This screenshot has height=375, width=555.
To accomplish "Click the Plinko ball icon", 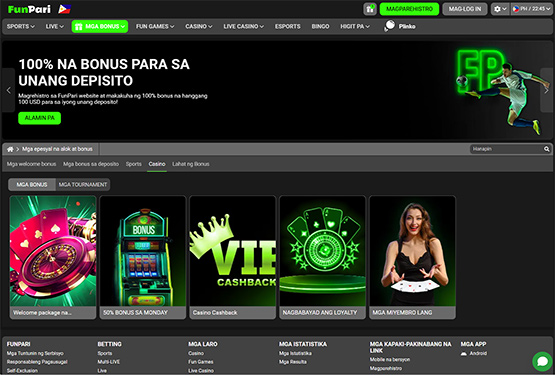I will (x=390, y=26).
